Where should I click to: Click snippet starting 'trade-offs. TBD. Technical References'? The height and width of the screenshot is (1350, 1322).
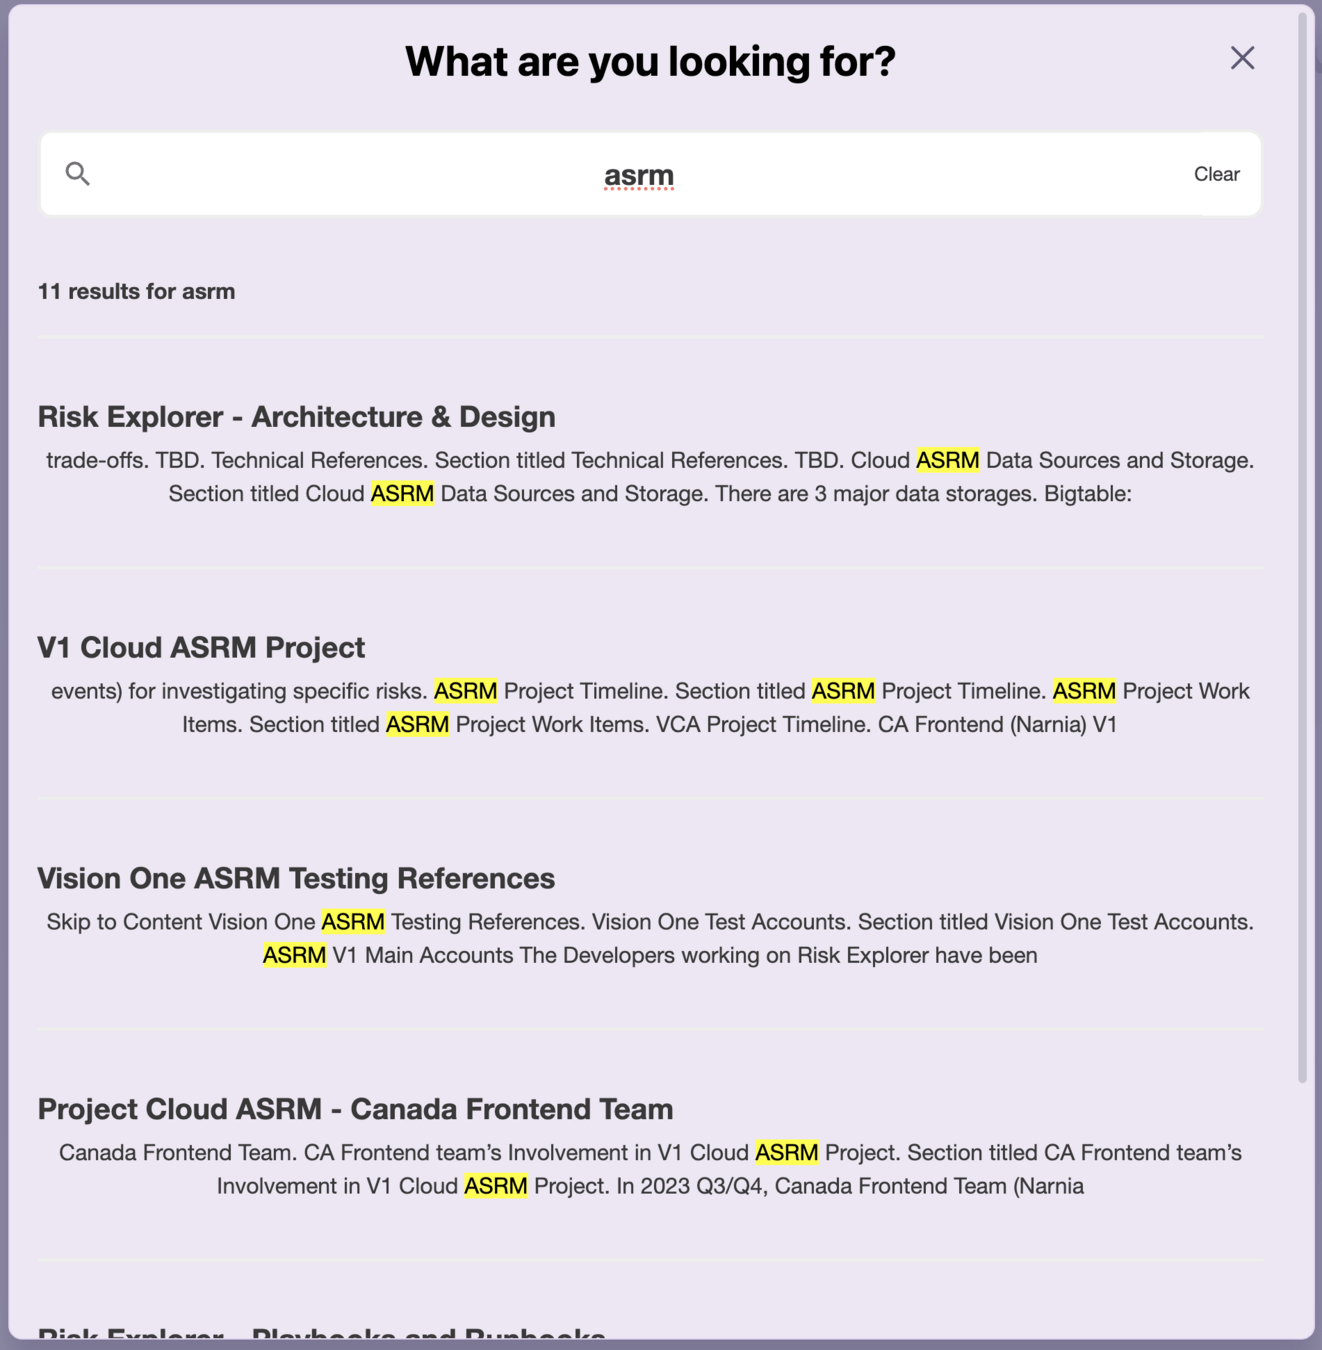pos(650,477)
